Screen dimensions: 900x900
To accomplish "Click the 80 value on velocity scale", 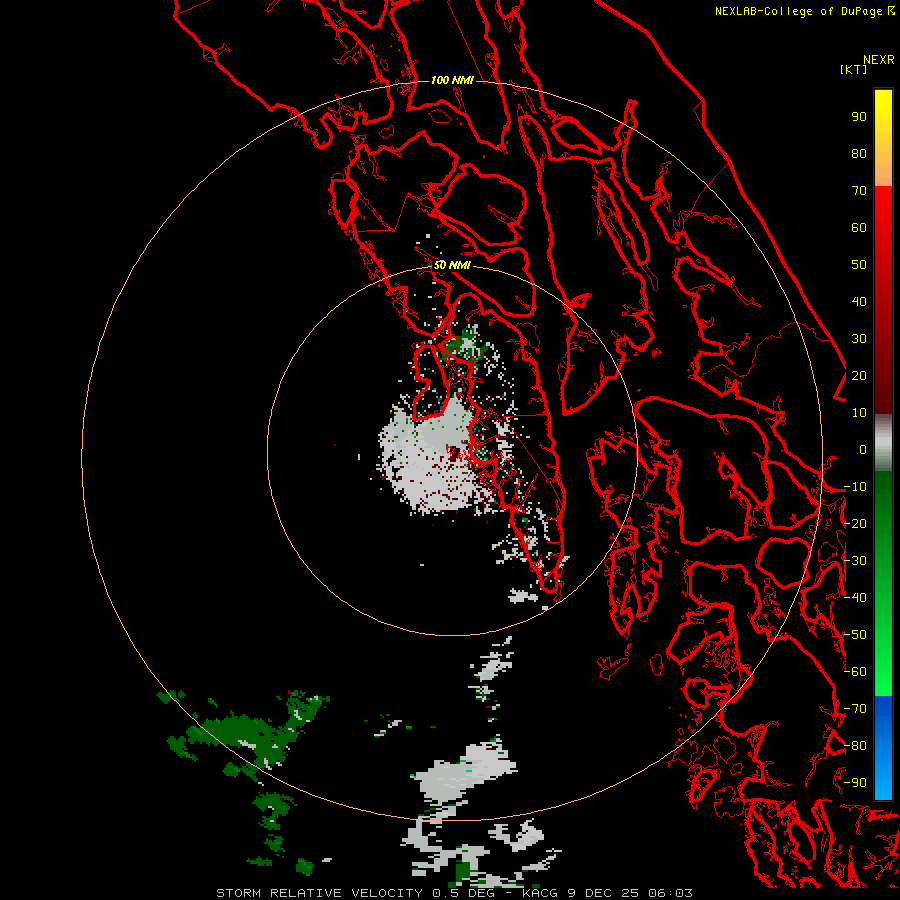I will pyautogui.click(x=859, y=153).
